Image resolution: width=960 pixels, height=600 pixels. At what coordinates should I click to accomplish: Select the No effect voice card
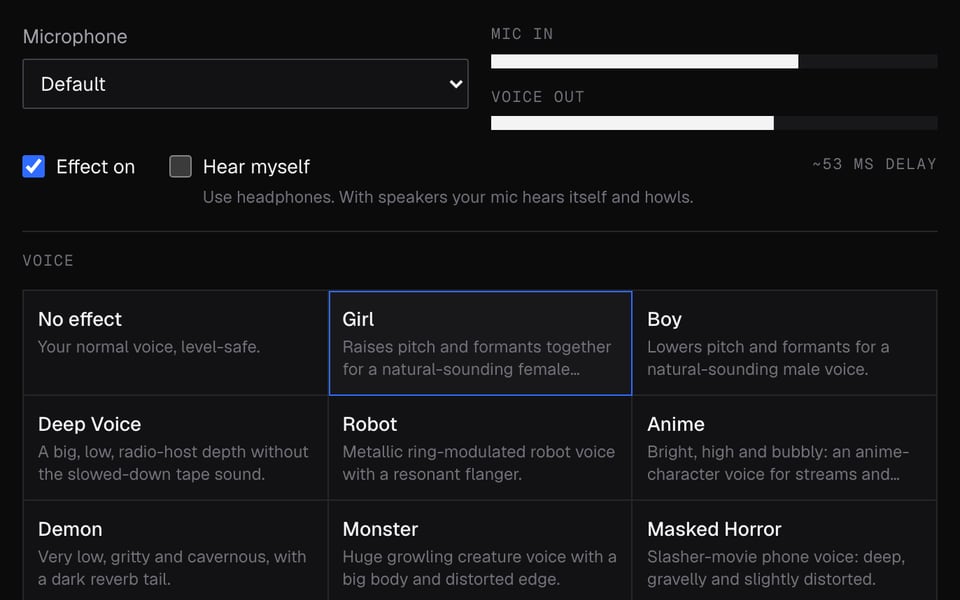[176, 343]
